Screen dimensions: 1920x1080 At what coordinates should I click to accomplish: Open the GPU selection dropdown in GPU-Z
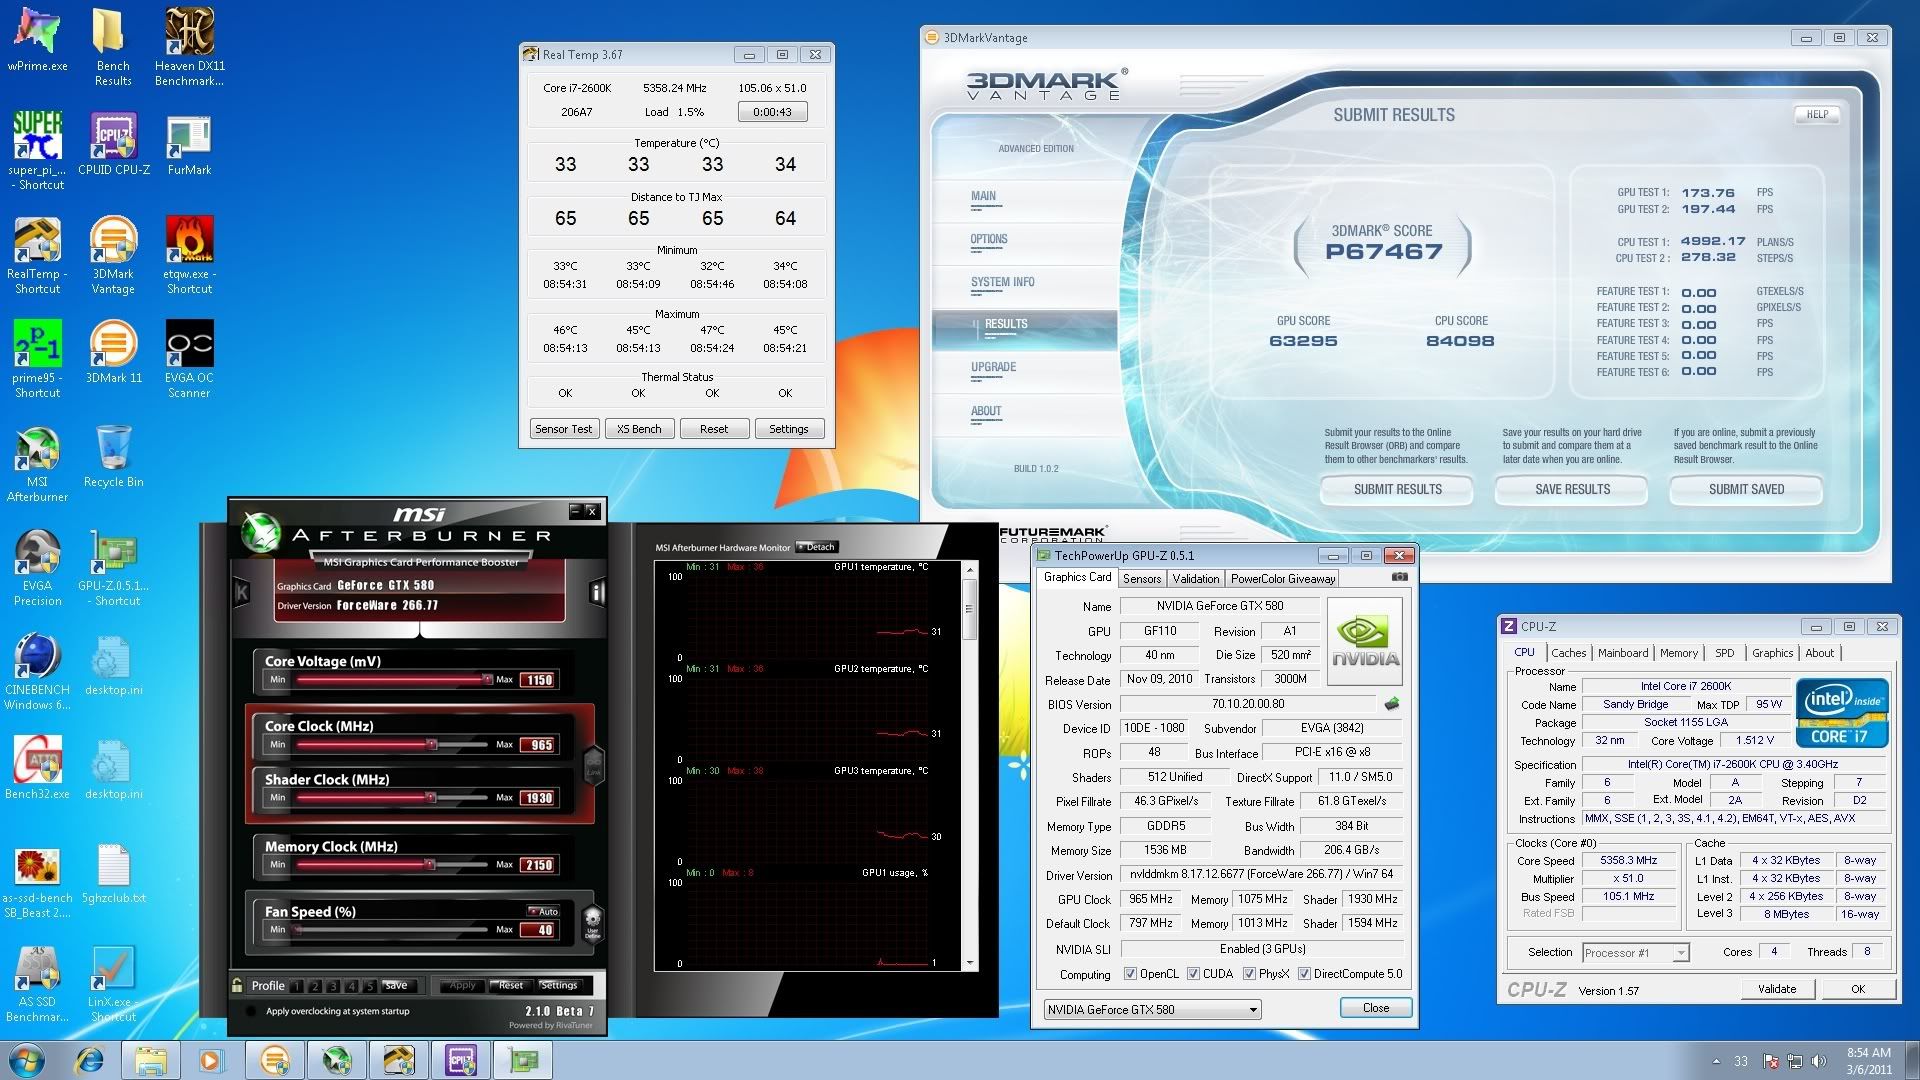click(1252, 1010)
